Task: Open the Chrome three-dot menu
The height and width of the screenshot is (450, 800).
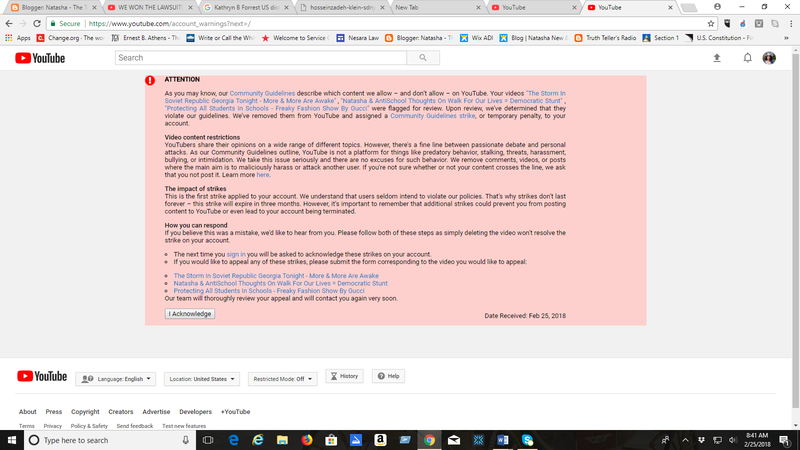Action: 788,22
